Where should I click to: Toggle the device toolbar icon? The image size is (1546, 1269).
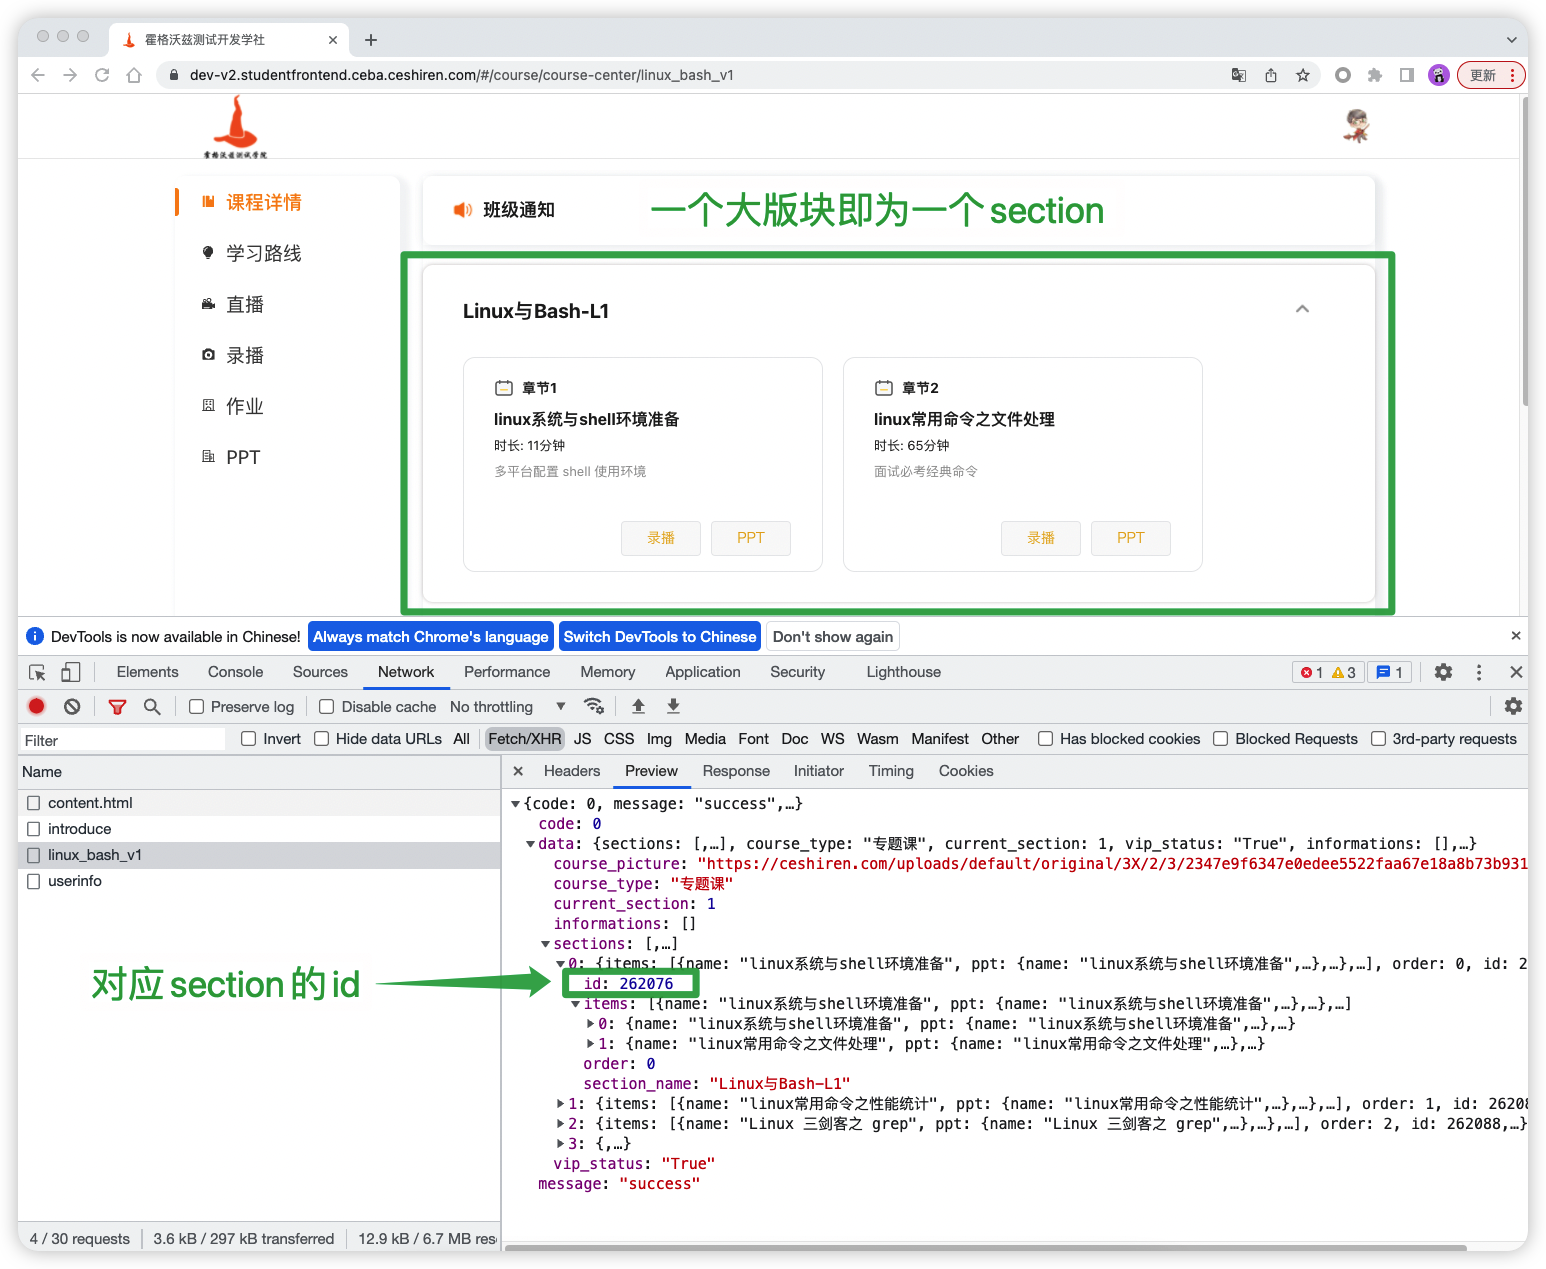(x=71, y=672)
